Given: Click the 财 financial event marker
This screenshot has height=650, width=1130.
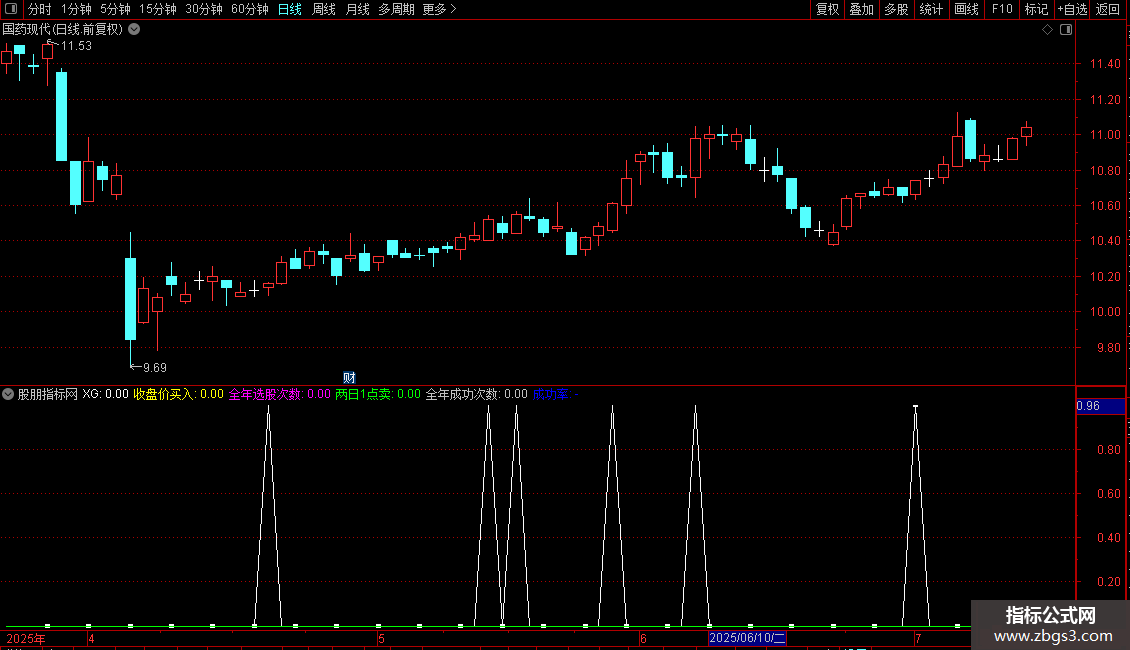Looking at the screenshot, I should pos(350,378).
